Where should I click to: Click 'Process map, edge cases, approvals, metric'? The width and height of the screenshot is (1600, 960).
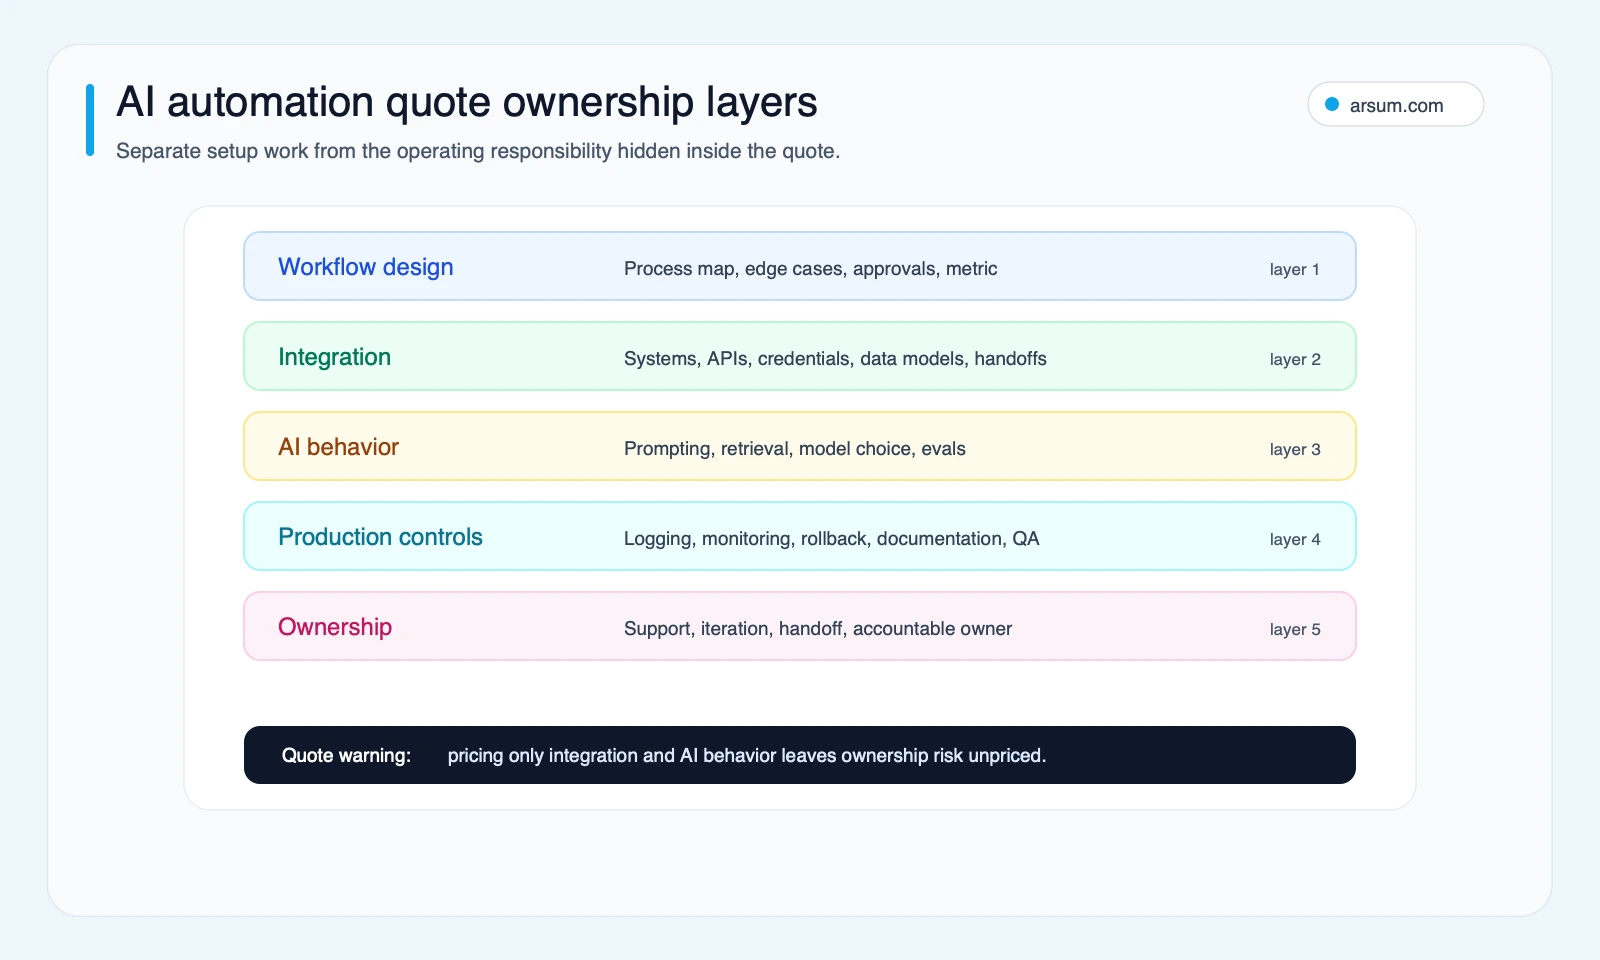tap(811, 268)
